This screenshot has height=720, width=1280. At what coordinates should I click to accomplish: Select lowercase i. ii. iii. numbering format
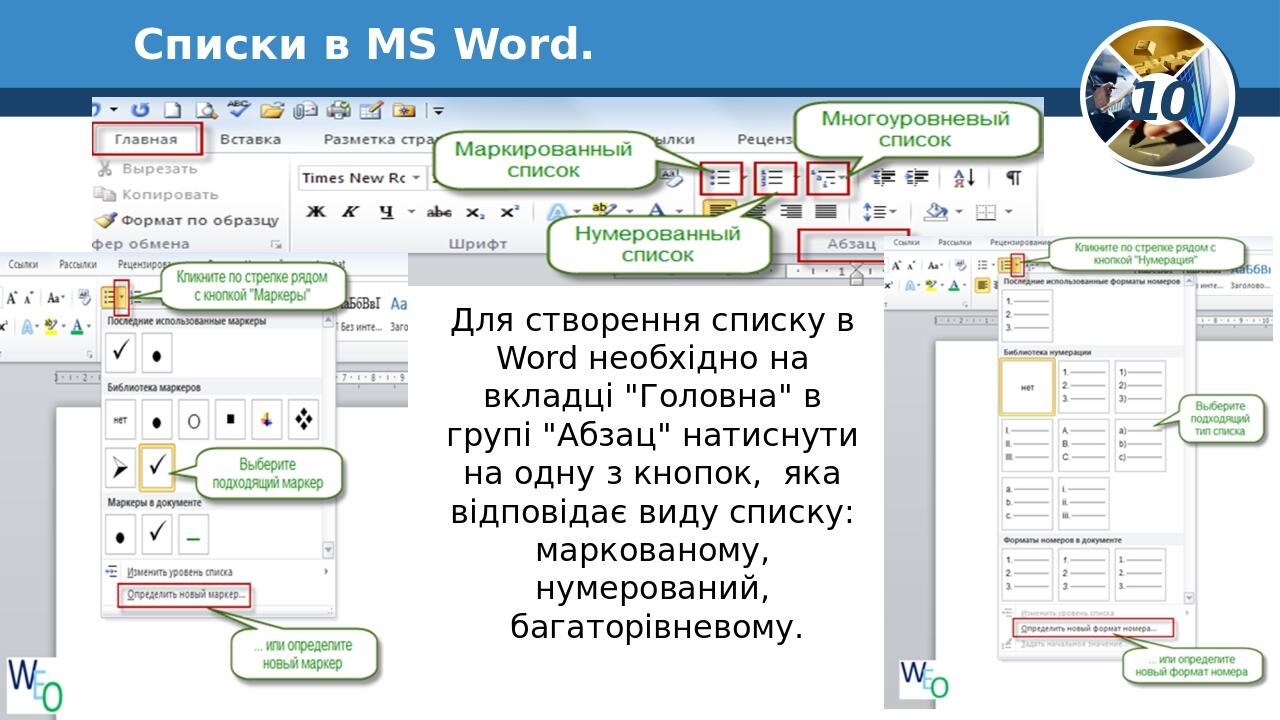(1084, 503)
